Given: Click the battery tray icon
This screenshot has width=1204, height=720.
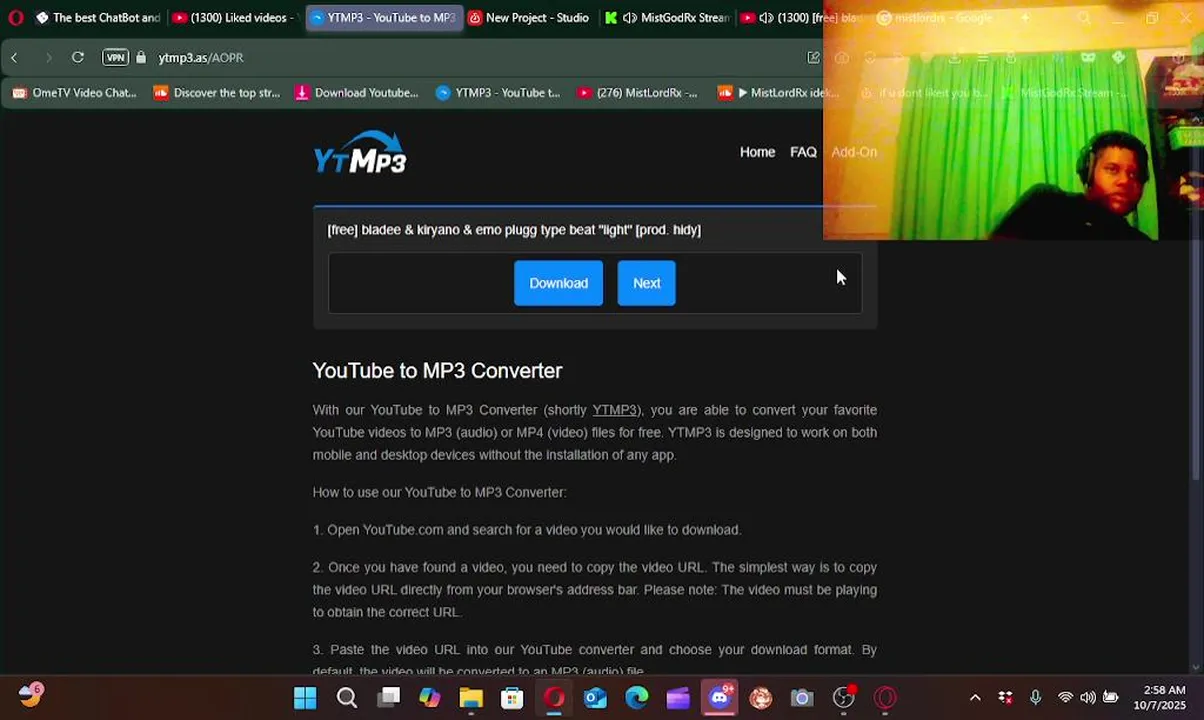Looking at the screenshot, I should [1110, 698].
